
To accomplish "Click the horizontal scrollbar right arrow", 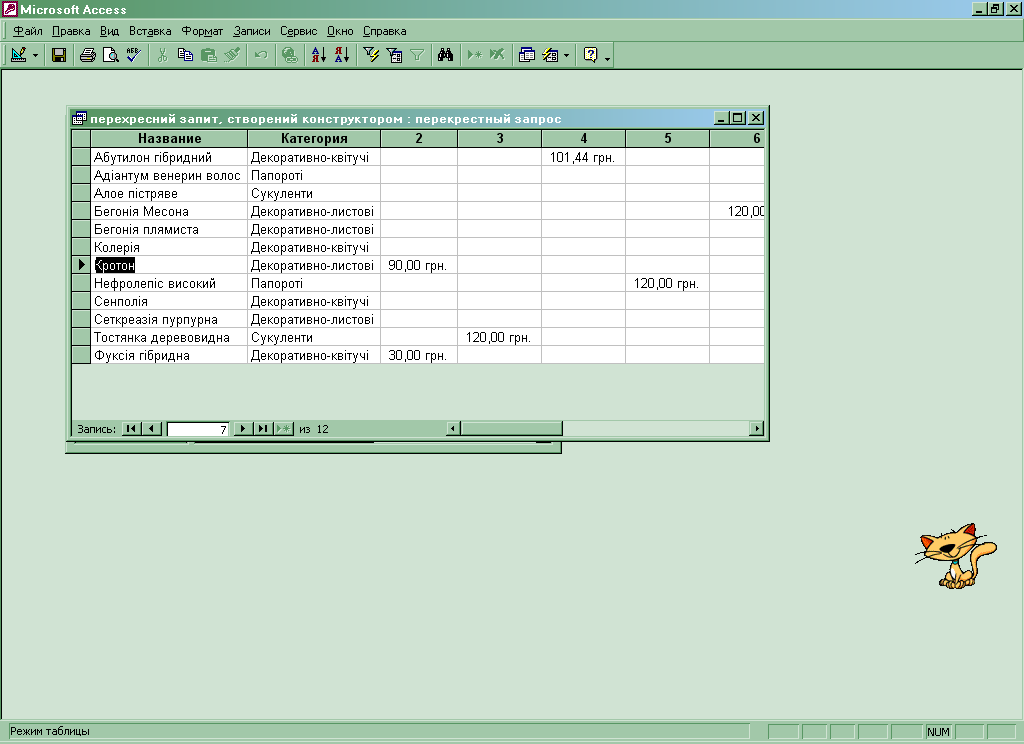I will [756, 429].
